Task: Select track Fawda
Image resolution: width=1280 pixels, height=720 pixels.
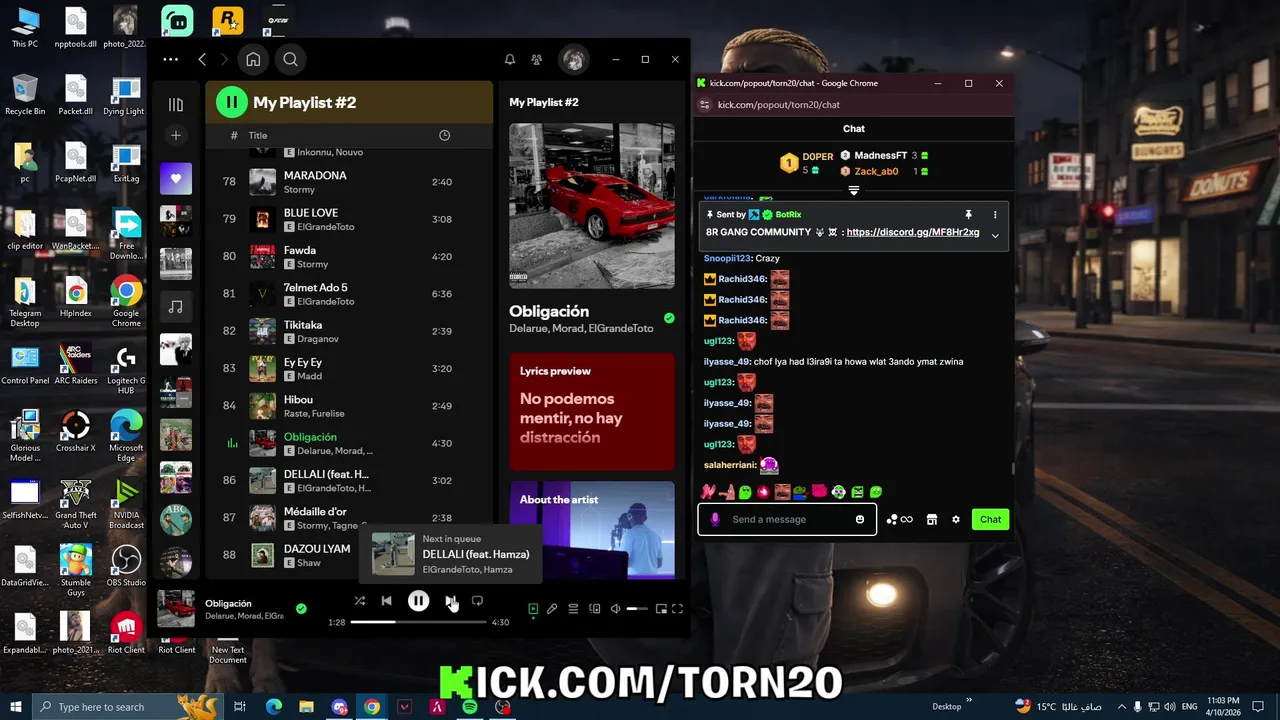Action: [x=347, y=257]
